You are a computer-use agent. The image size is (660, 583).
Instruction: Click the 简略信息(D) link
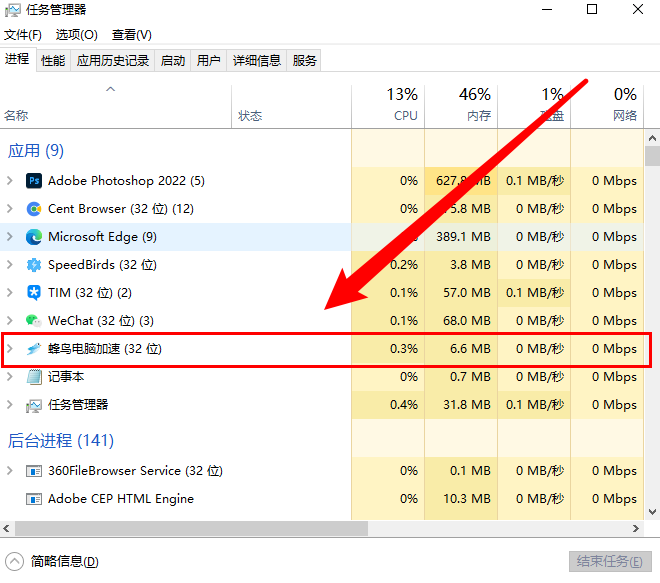click(x=64, y=562)
